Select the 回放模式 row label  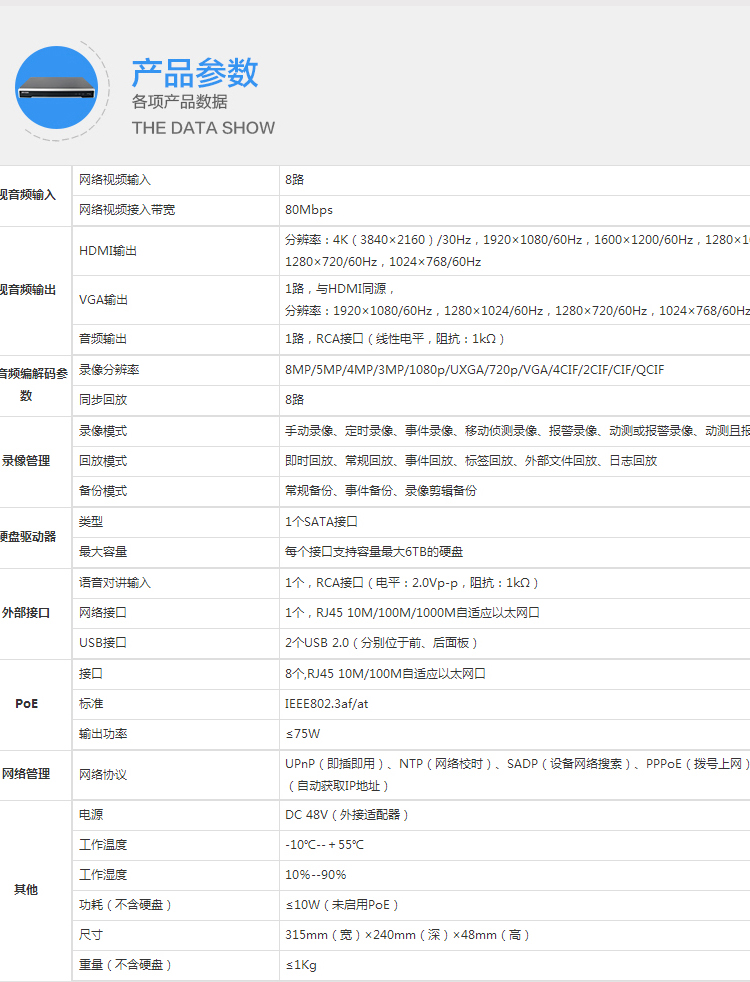[103, 461]
